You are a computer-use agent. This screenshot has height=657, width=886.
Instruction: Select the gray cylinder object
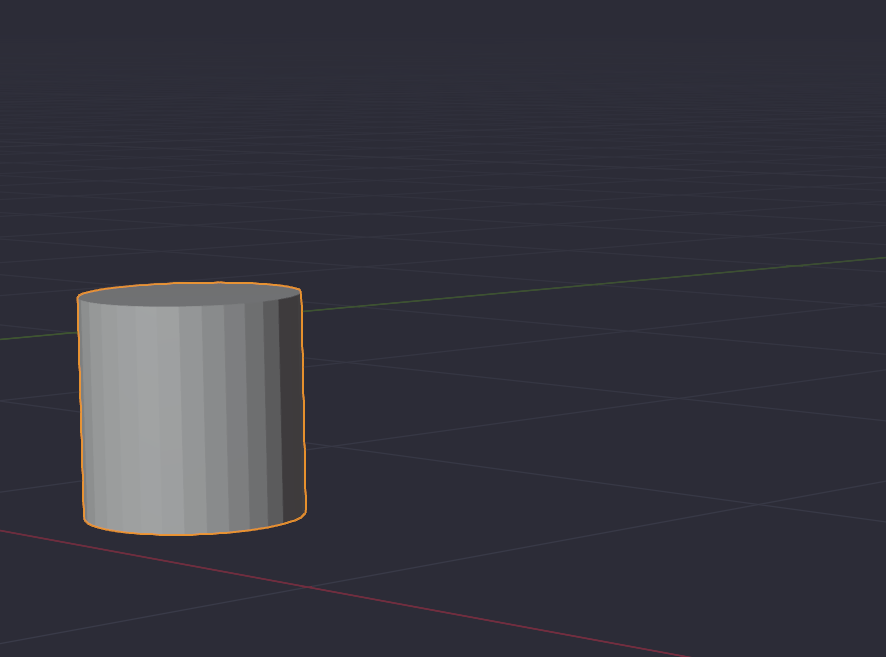click(x=192, y=408)
